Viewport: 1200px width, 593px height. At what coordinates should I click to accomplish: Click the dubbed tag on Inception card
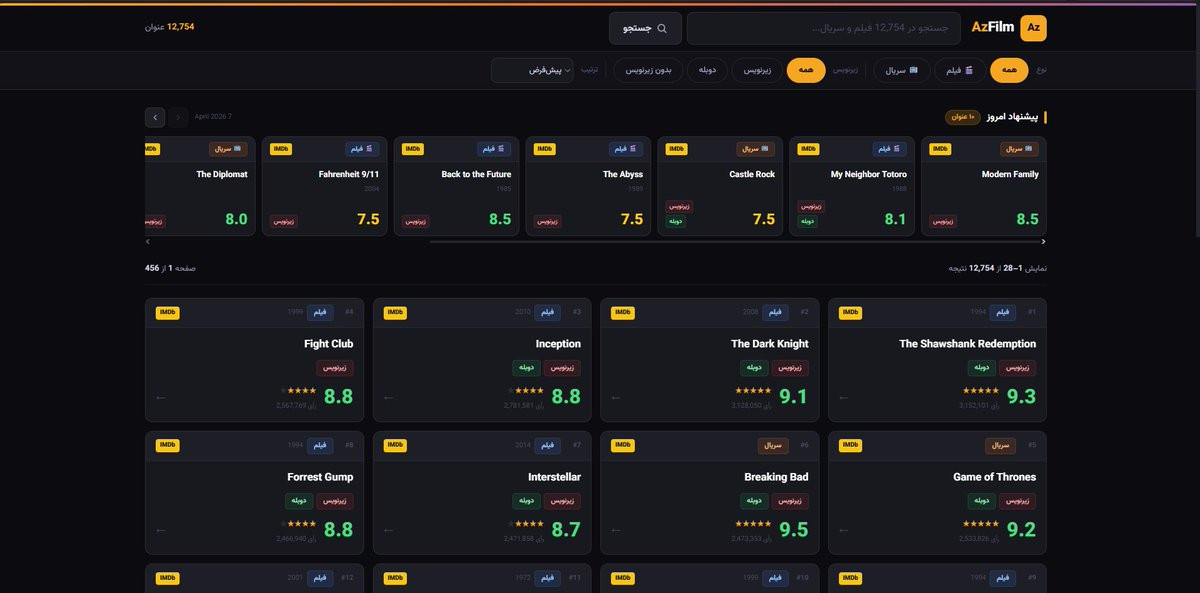(527, 368)
